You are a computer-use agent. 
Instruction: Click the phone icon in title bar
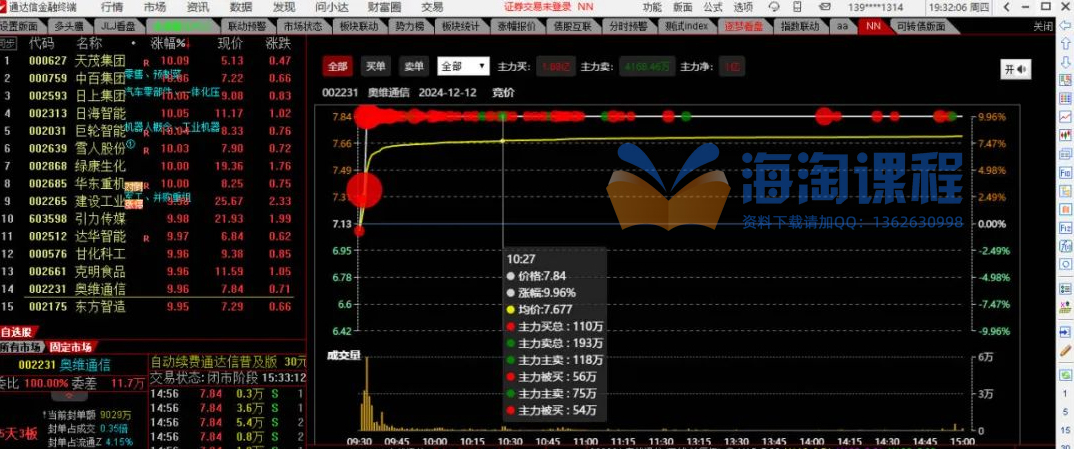coord(797,7)
